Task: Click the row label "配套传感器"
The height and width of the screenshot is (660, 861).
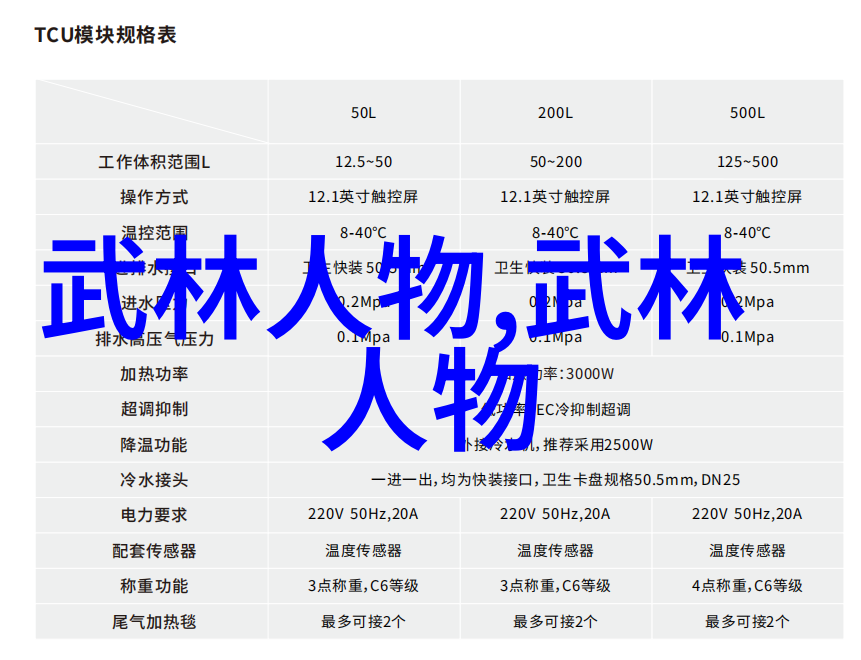Action: pyautogui.click(x=154, y=551)
